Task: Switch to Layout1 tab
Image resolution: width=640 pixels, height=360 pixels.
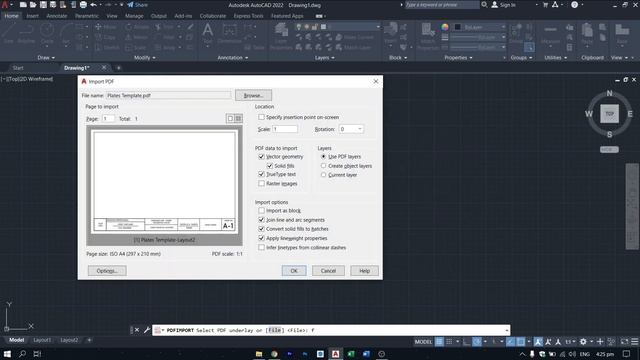Action: (42, 340)
